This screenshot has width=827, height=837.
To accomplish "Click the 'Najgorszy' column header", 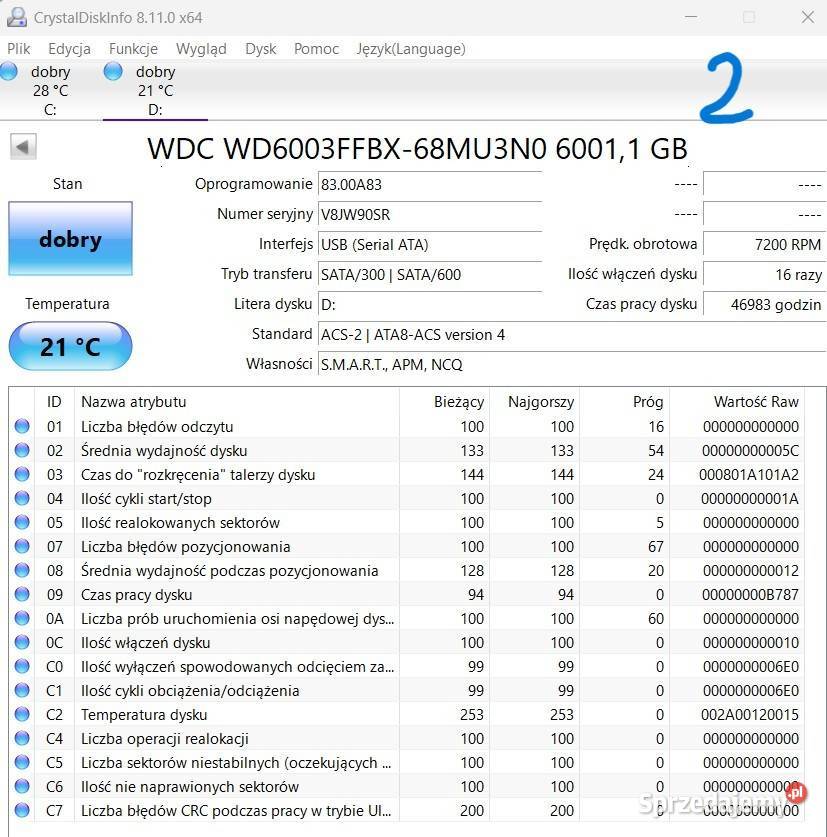I will [x=534, y=401].
